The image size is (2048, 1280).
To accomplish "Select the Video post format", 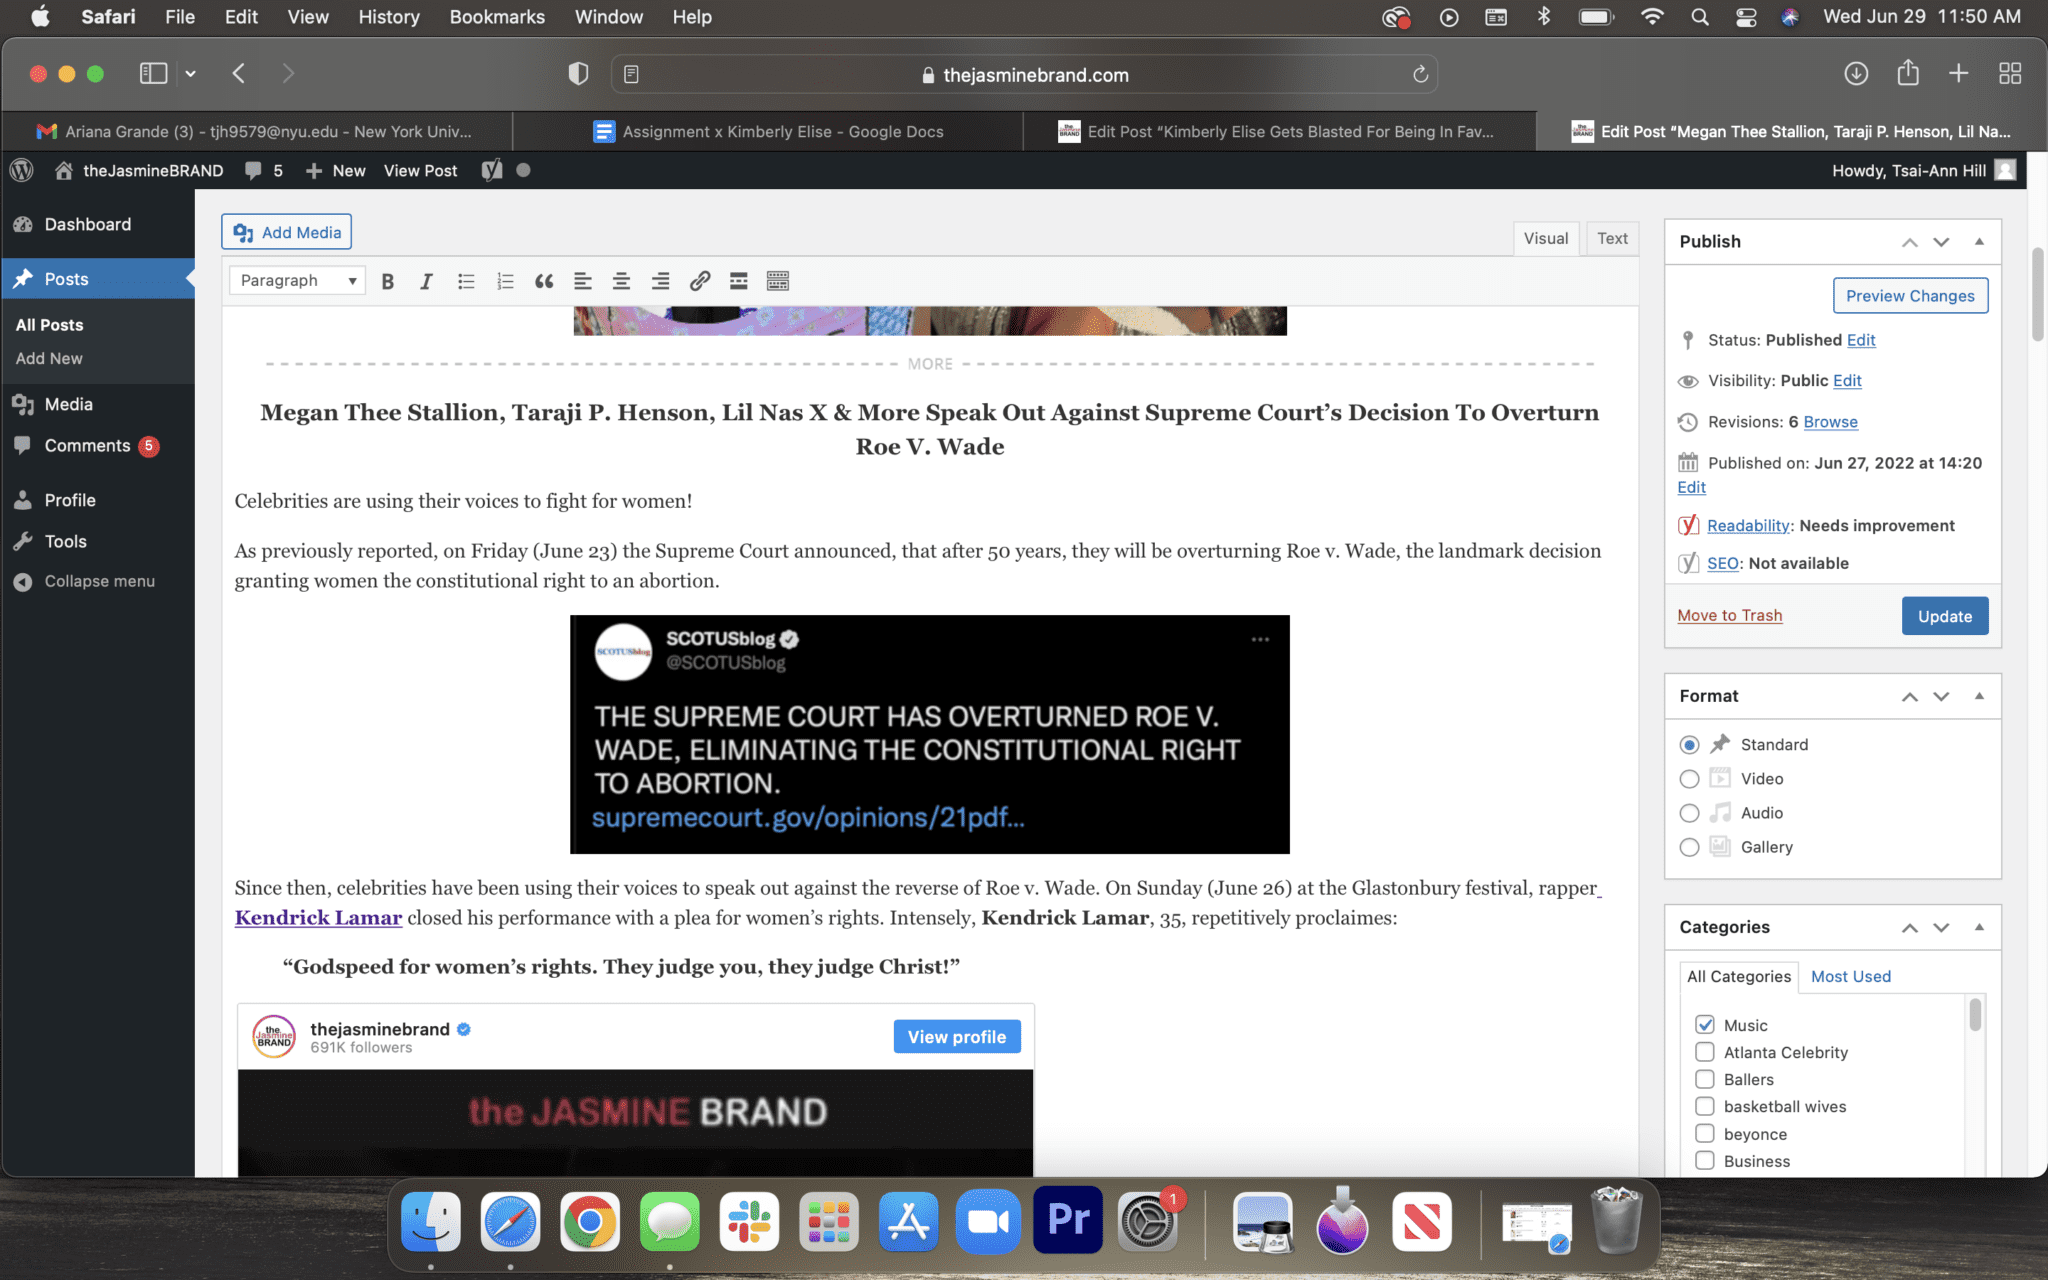I will pyautogui.click(x=1689, y=779).
